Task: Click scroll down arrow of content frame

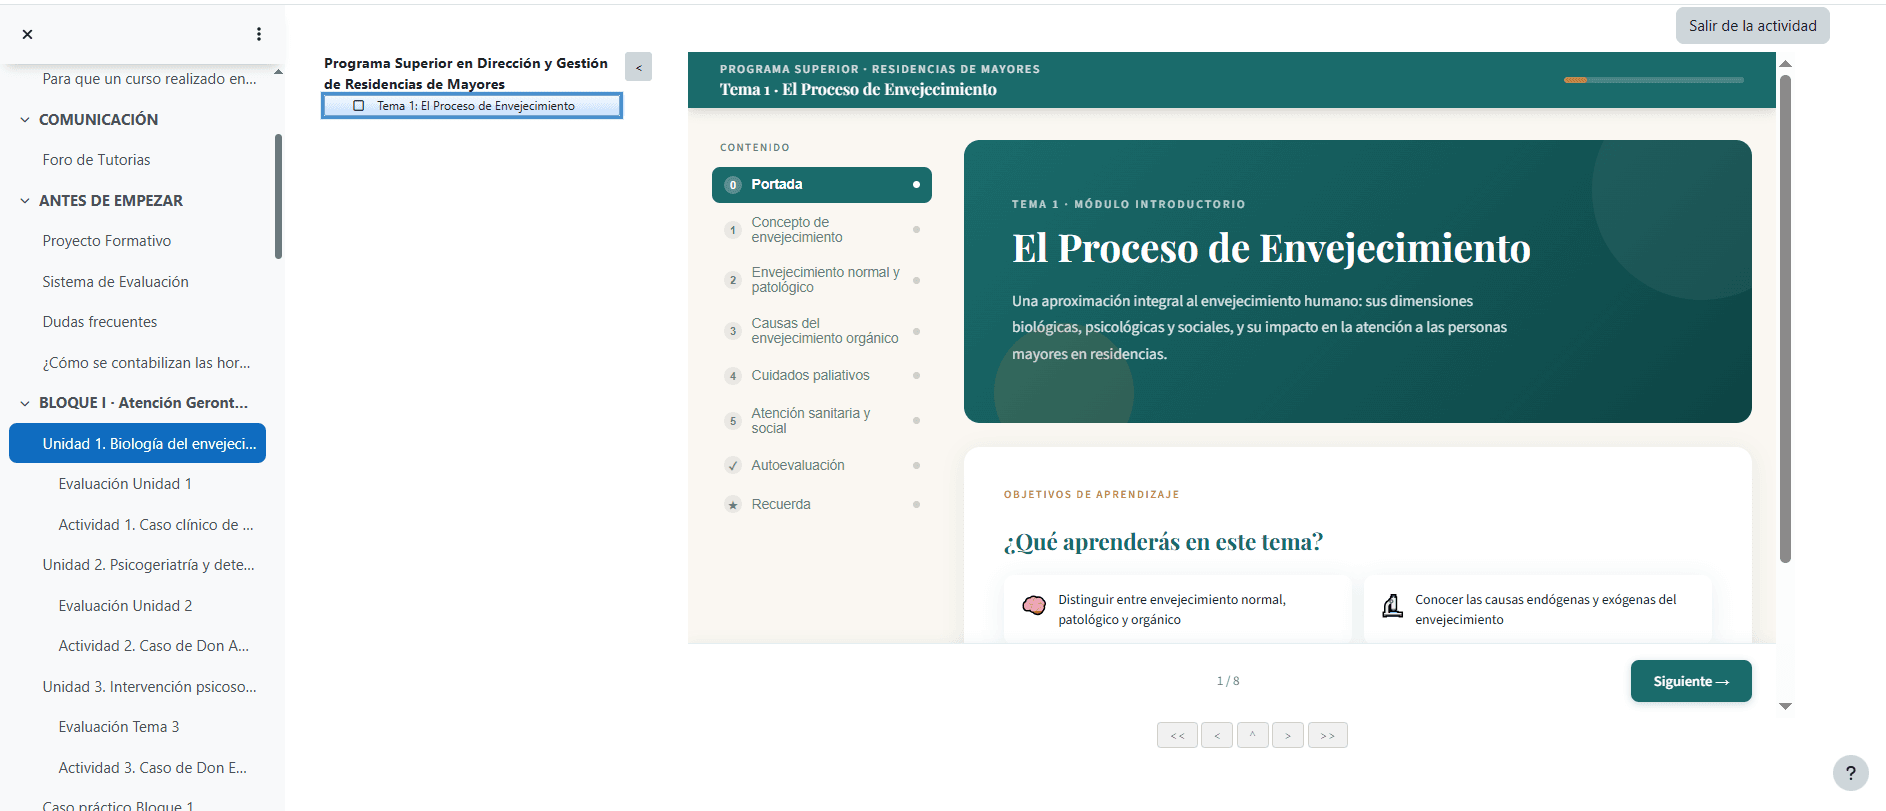Action: click(x=1785, y=706)
